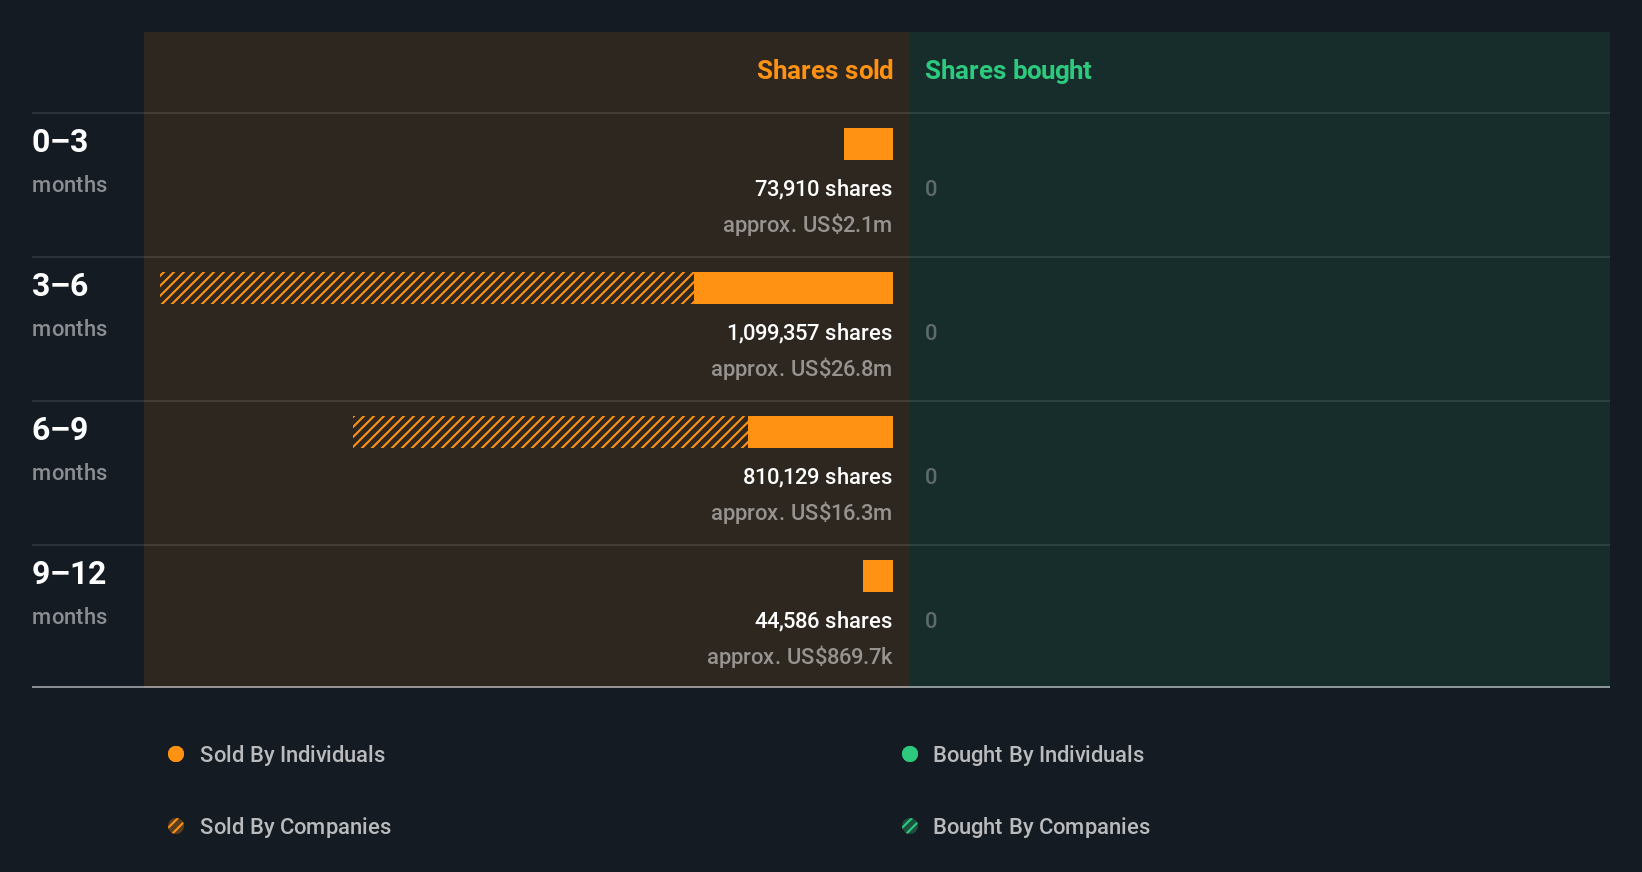Select the 73,910 shares value

823,188
